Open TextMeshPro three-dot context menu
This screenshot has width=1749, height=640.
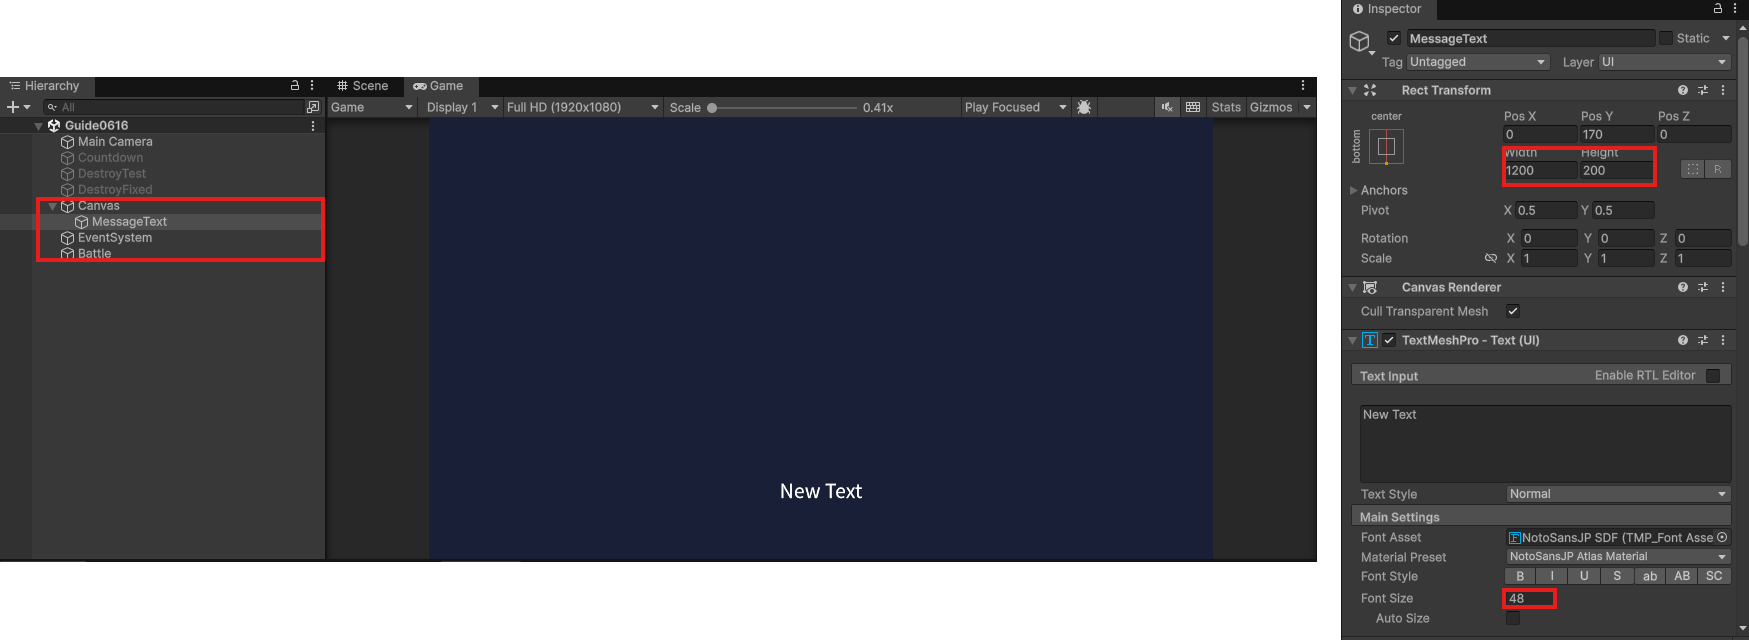1723,340
